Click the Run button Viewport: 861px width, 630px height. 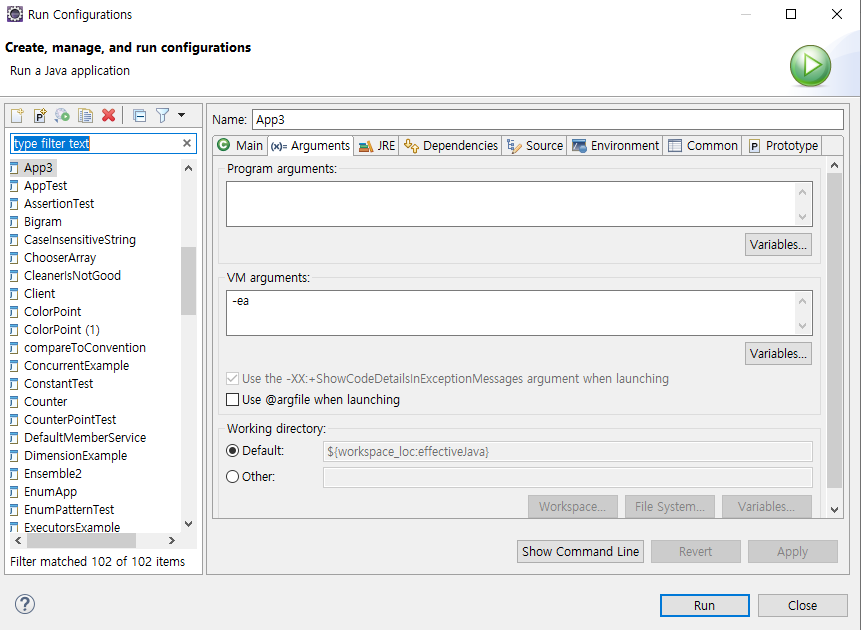[x=705, y=605]
